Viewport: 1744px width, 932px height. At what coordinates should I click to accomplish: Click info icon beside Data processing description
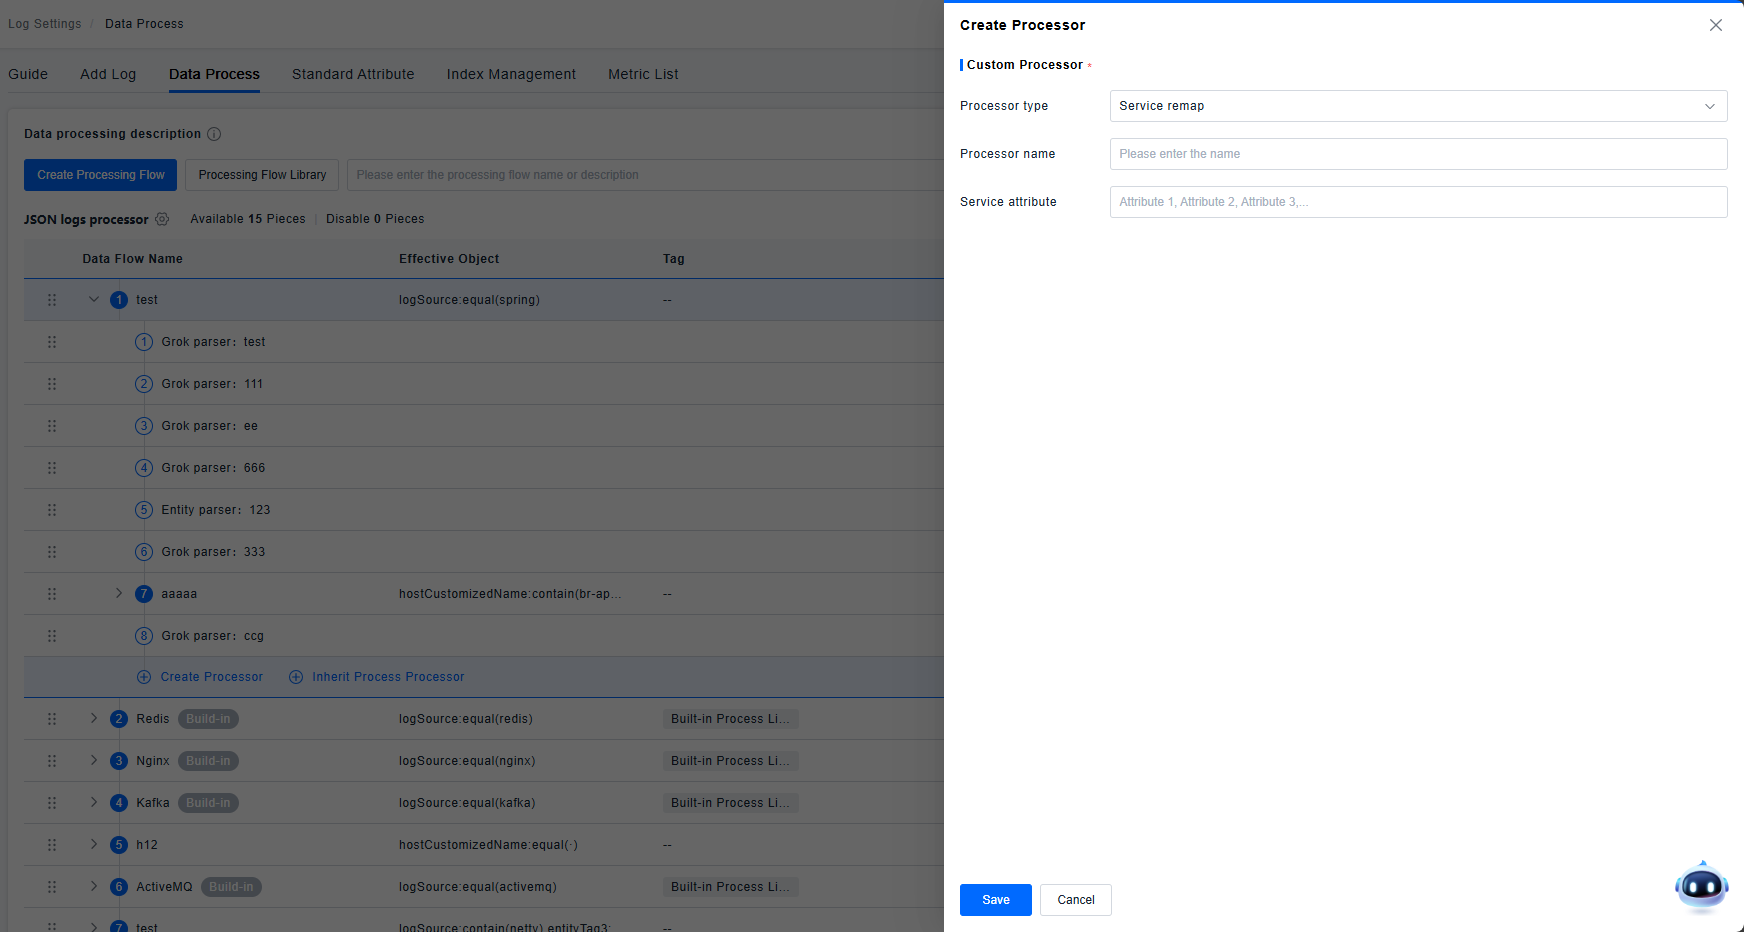pos(214,134)
